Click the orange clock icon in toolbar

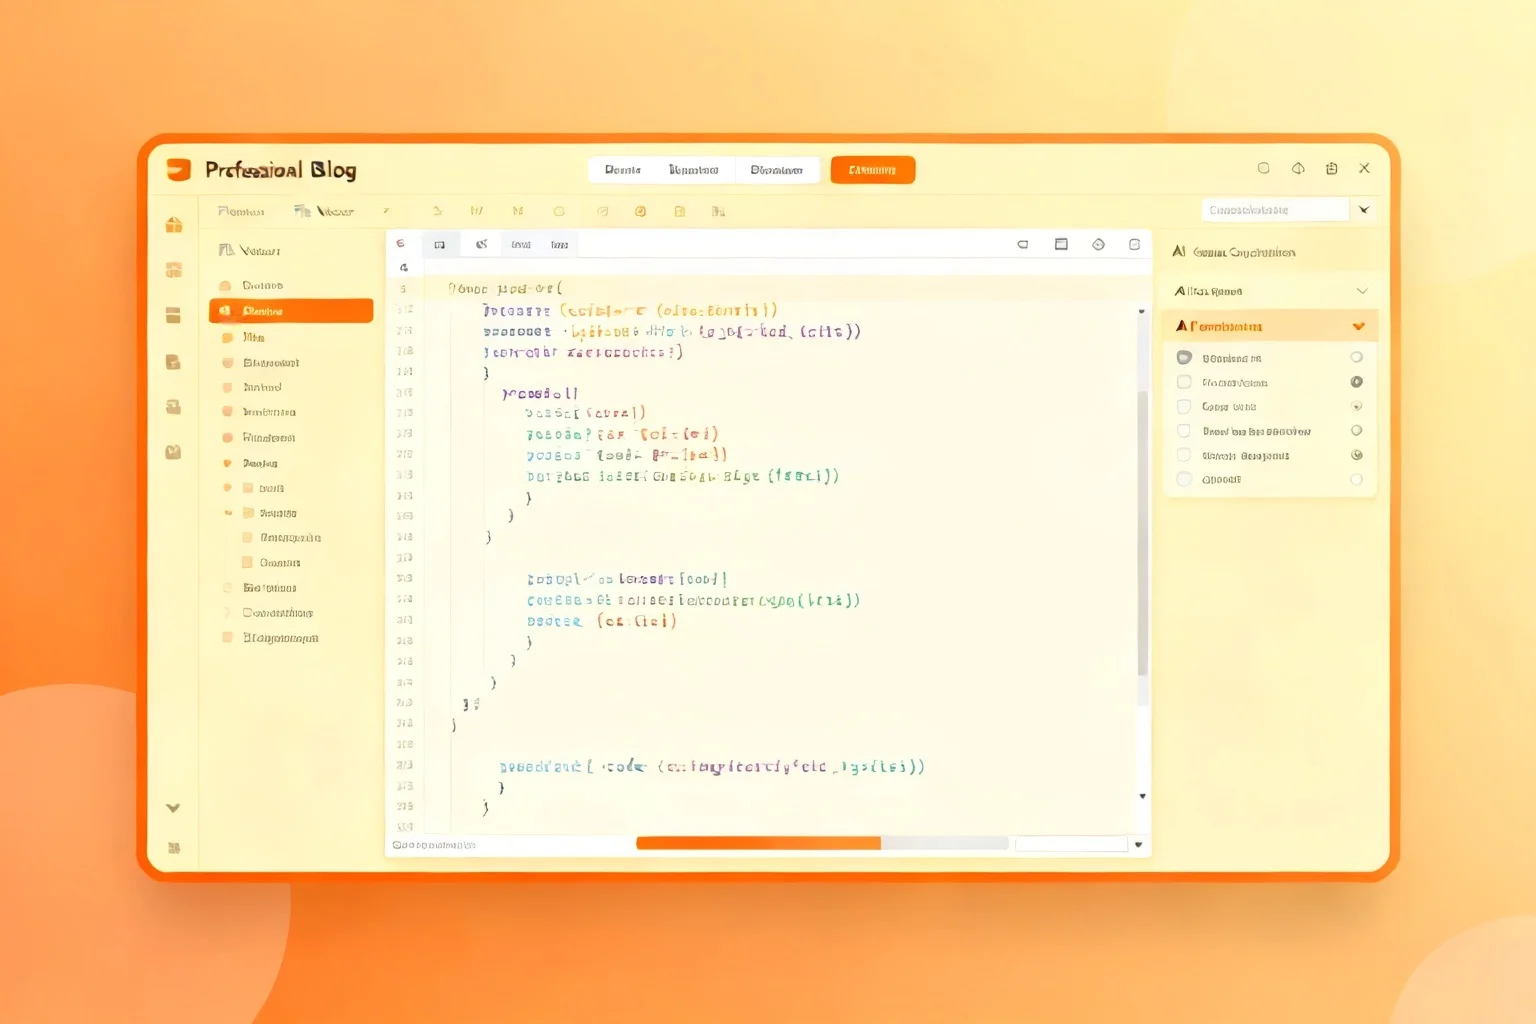[640, 211]
